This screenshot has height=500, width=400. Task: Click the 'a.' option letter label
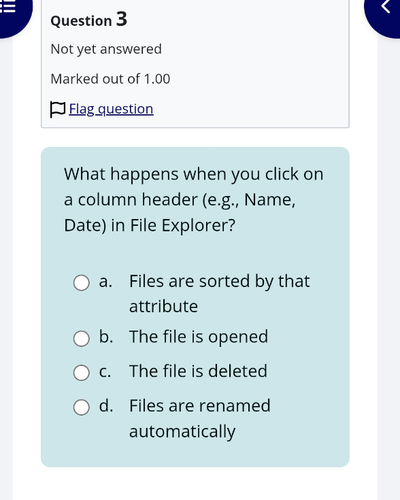[105, 282]
